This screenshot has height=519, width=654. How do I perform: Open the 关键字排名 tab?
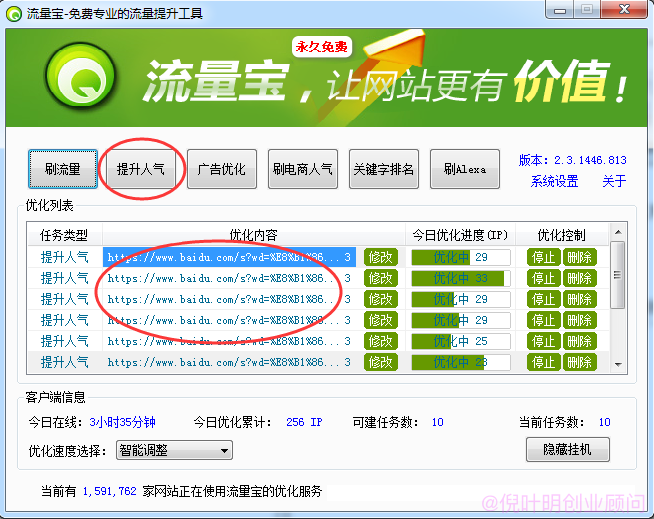click(x=384, y=169)
